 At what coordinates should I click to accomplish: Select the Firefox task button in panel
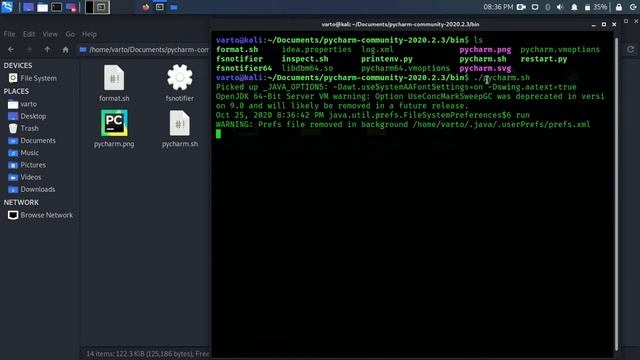(146, 7)
